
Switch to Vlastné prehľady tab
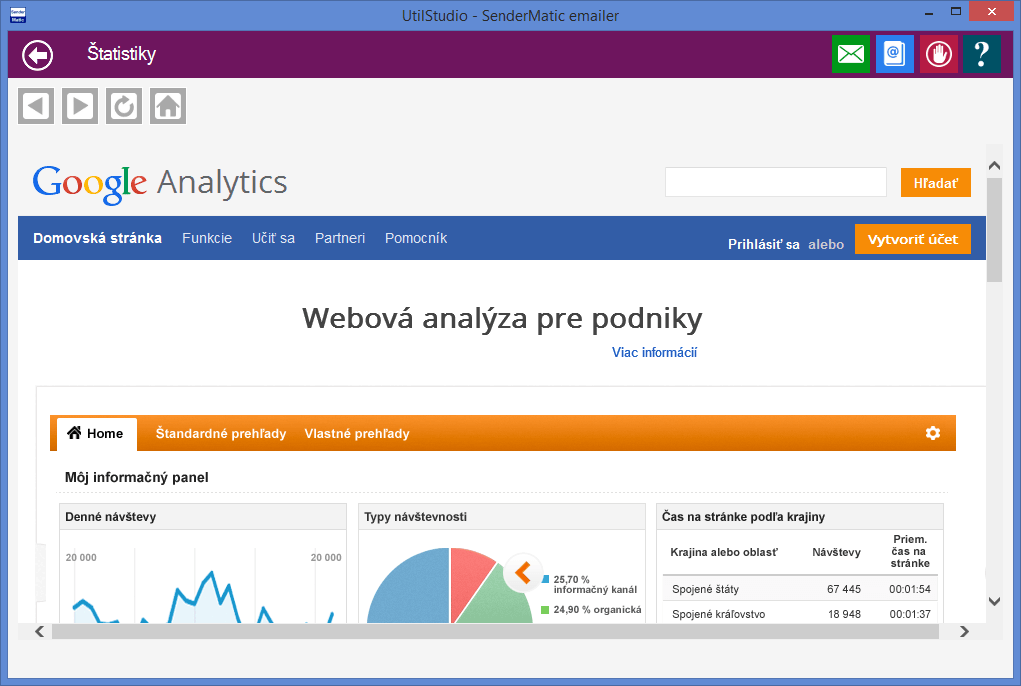click(357, 434)
